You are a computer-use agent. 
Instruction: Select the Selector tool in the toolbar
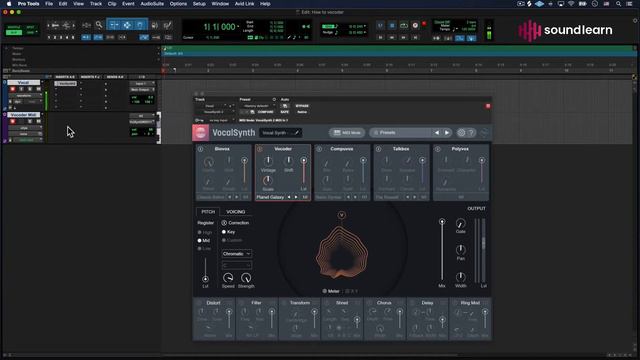[127, 25]
